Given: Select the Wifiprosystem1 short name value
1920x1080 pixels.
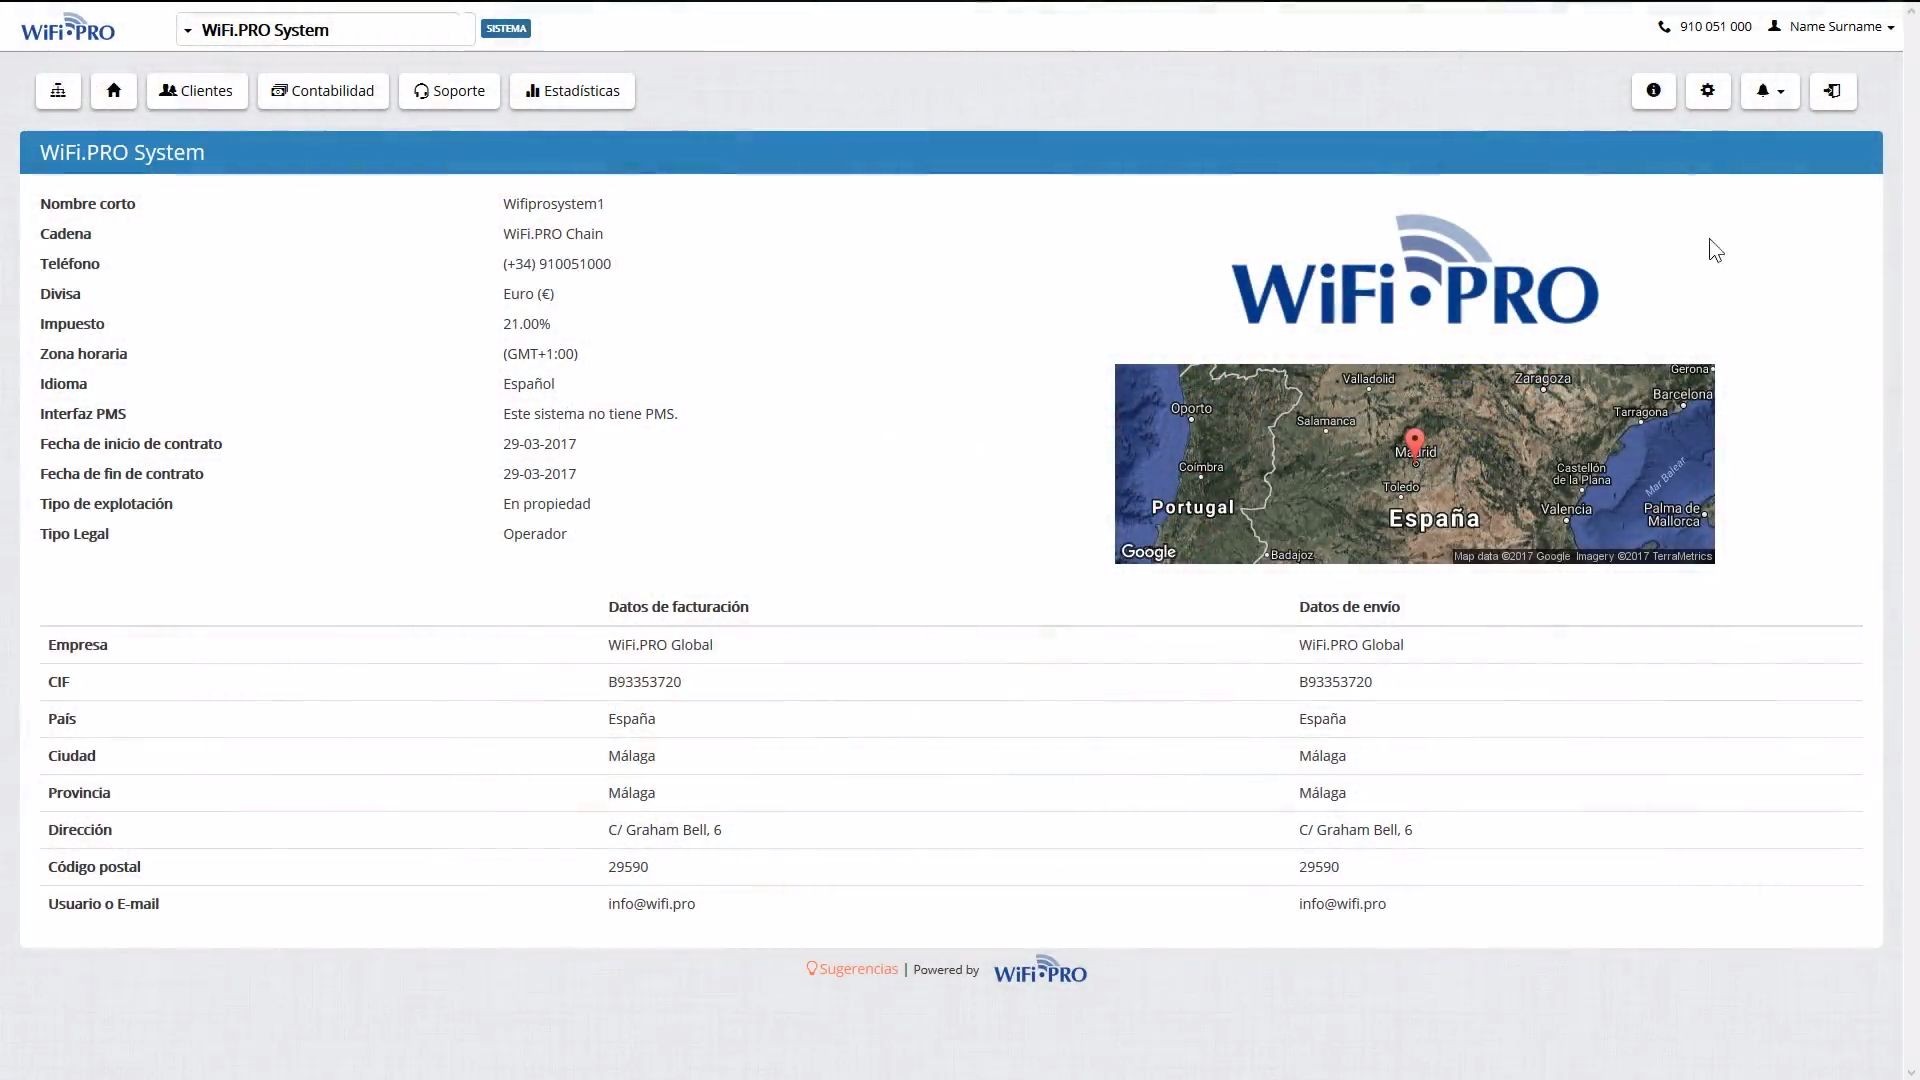Looking at the screenshot, I should (553, 204).
